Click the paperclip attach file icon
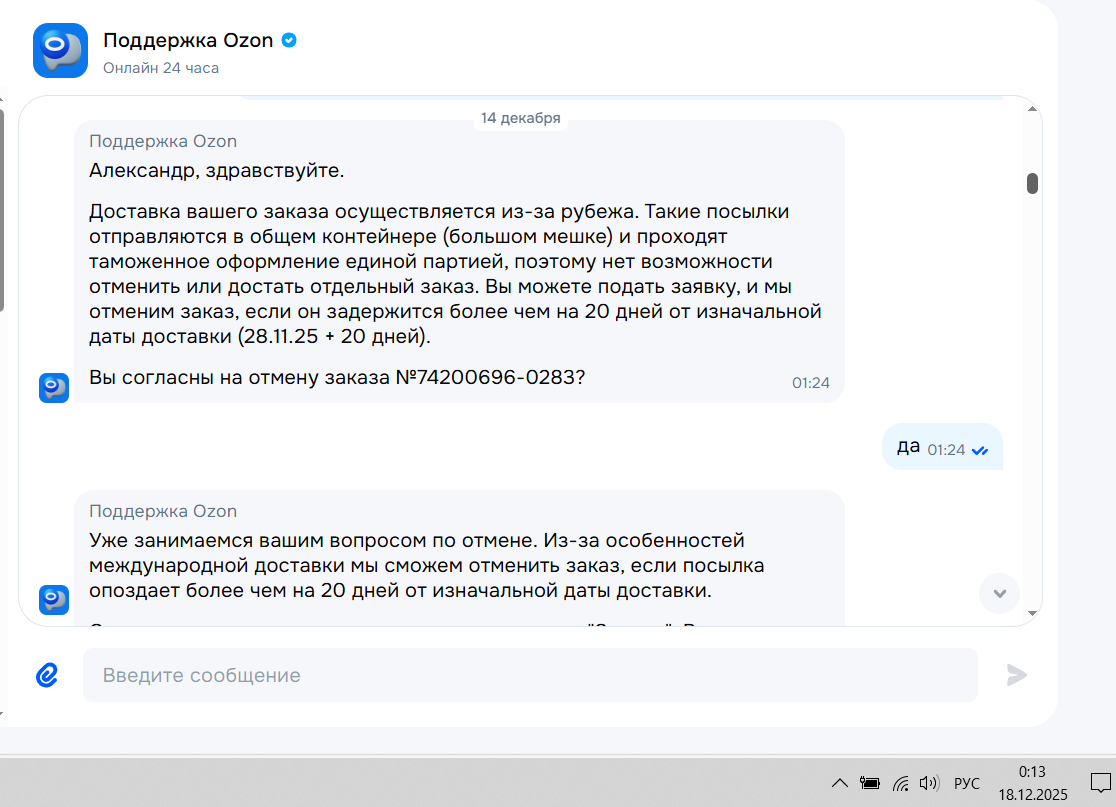 47,675
